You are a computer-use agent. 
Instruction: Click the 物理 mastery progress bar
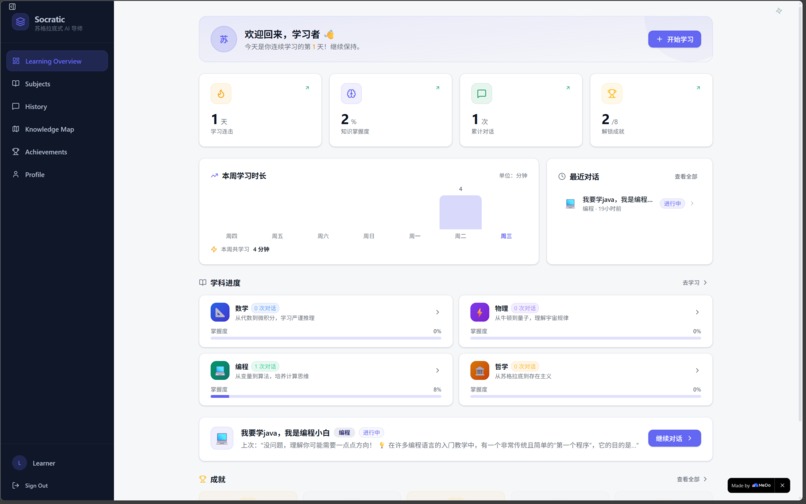click(x=585, y=338)
